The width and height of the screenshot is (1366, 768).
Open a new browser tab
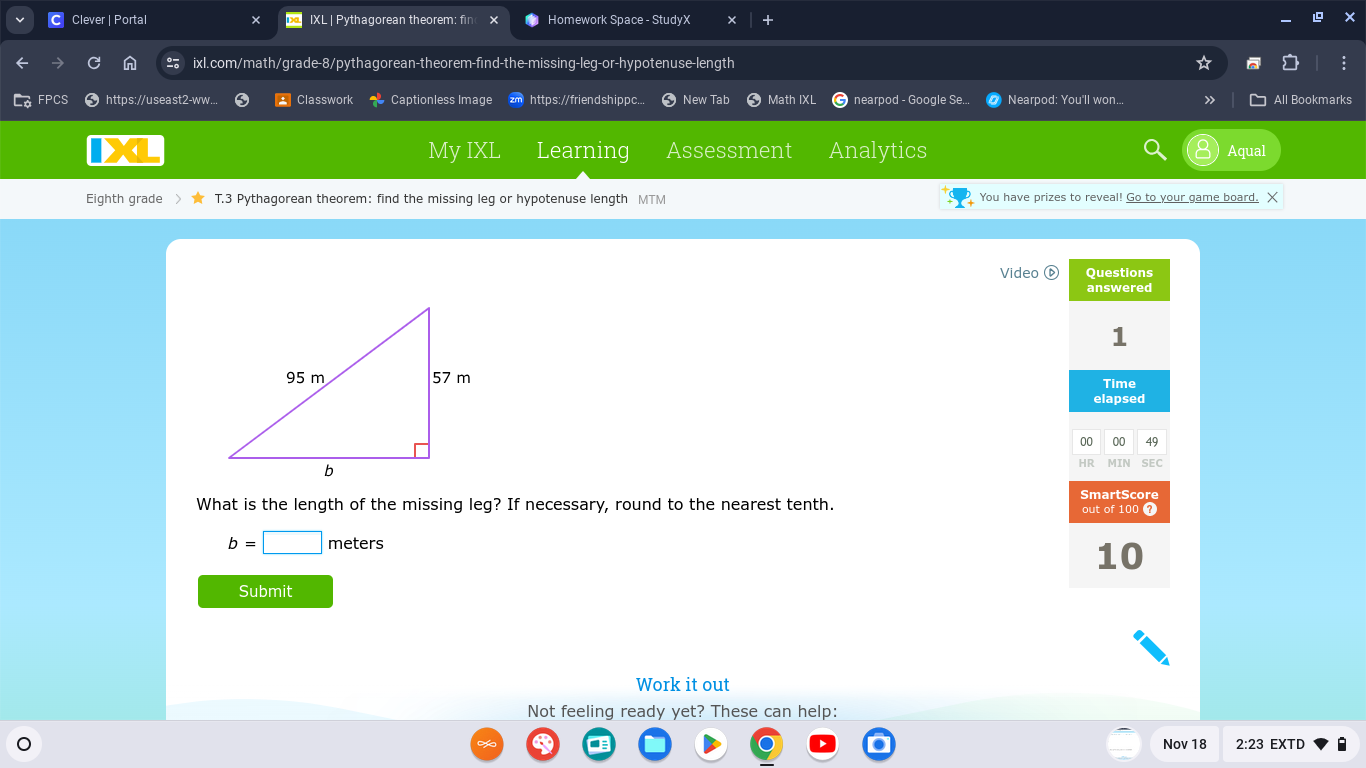[767, 20]
